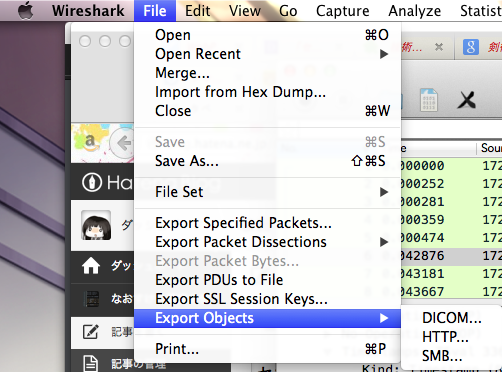The image size is (502, 372).
Task: Click the browser back arrow button
Action: pos(122,143)
